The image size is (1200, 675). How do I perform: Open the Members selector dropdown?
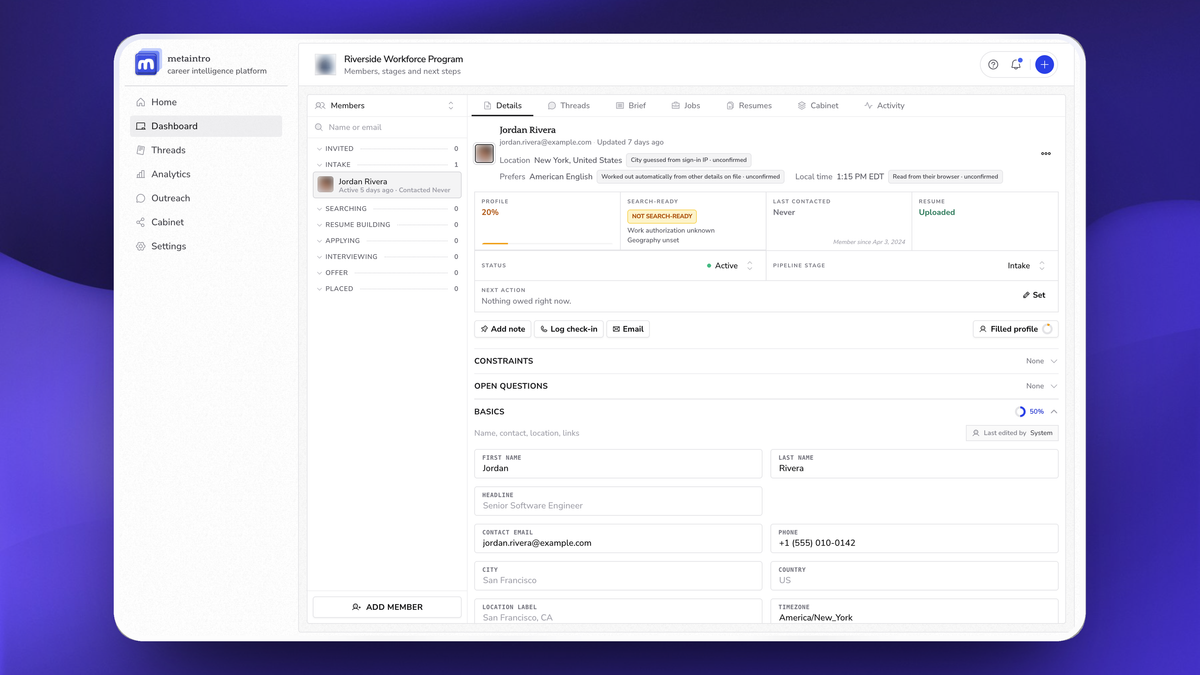coord(386,105)
